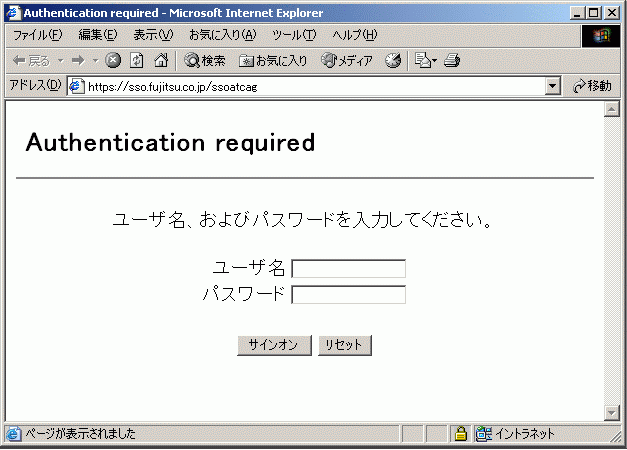Click the 移動 Go button
The image size is (627, 450).
[592, 87]
